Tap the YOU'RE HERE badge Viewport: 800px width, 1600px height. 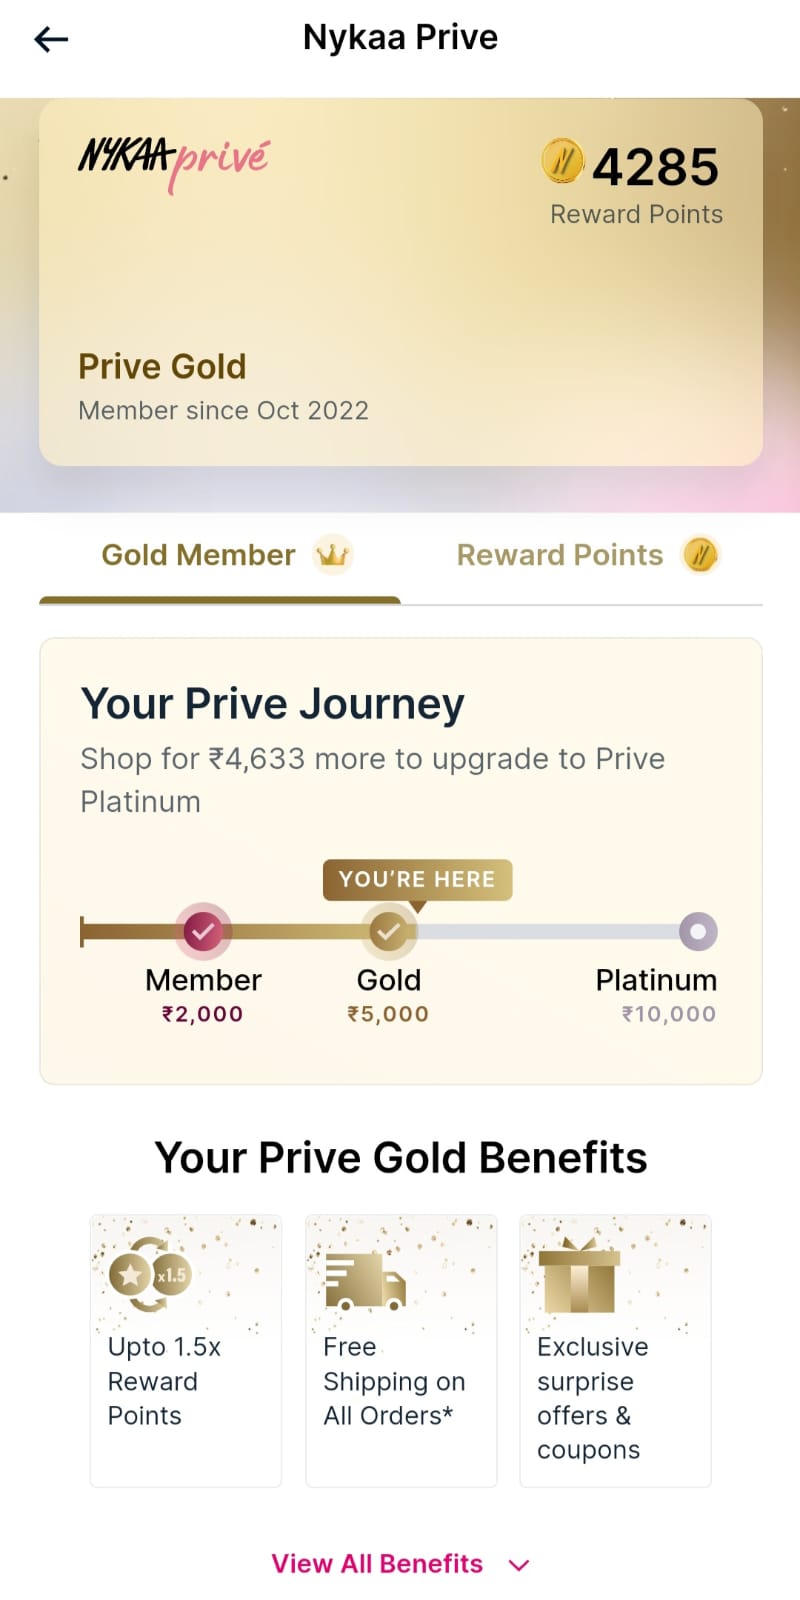[x=417, y=879]
